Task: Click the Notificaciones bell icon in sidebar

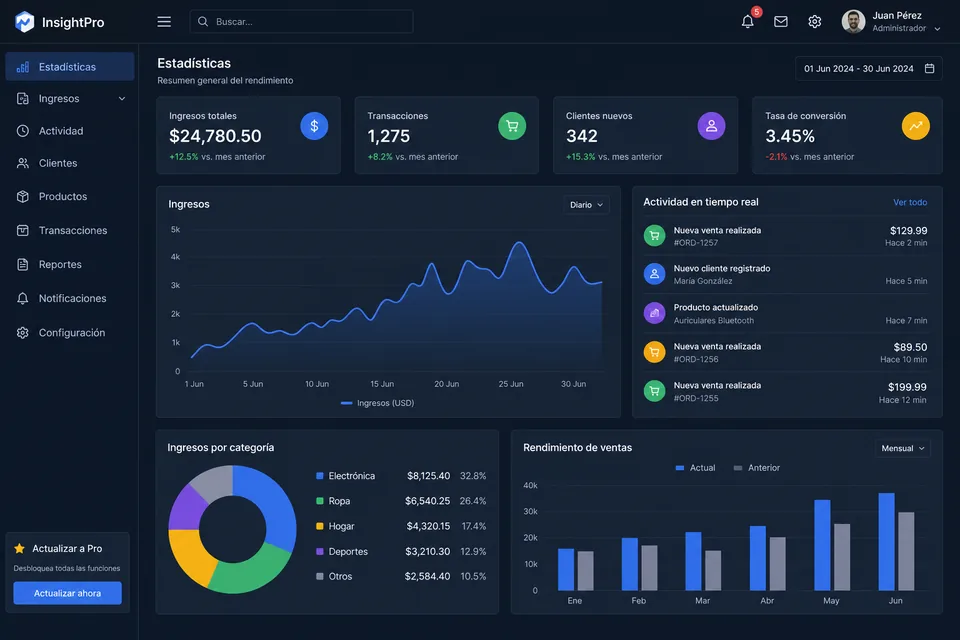Action: 23,298
